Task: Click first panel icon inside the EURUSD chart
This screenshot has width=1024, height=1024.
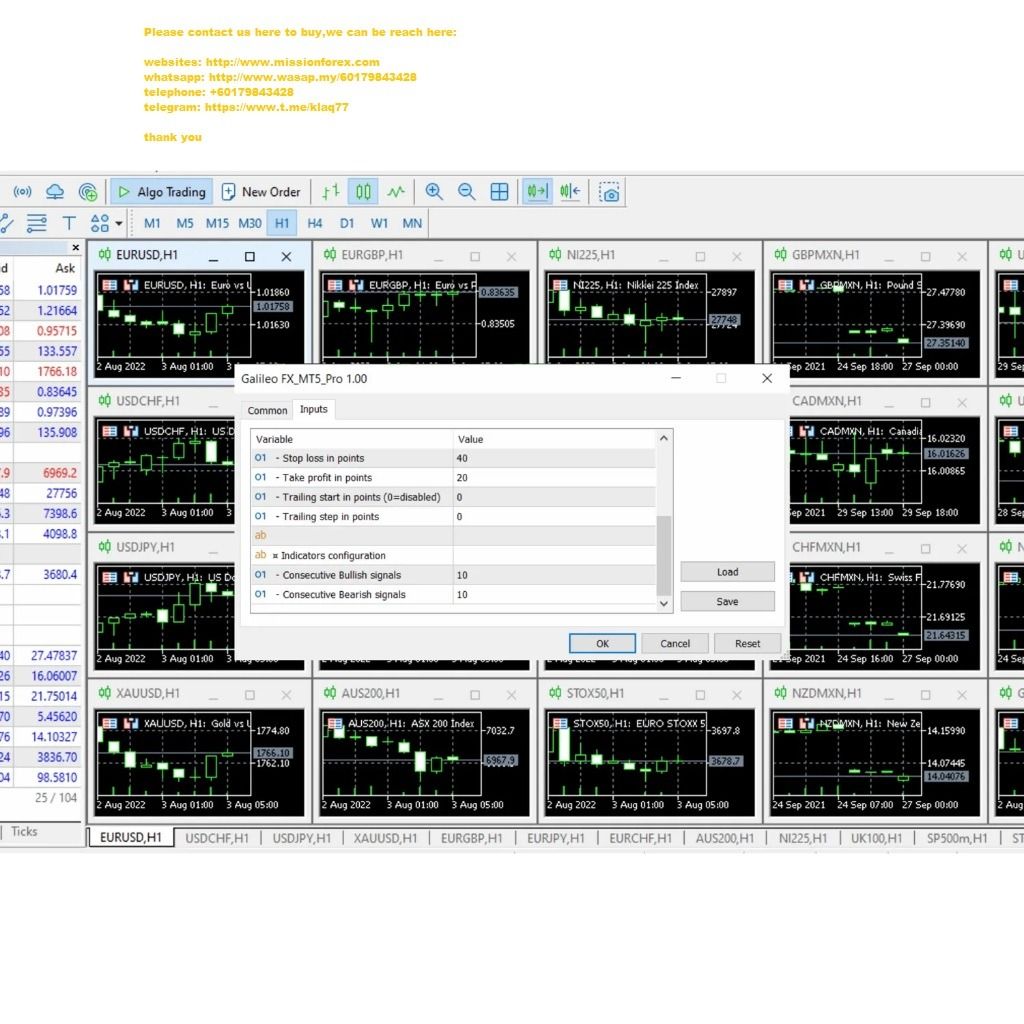Action: (x=109, y=285)
